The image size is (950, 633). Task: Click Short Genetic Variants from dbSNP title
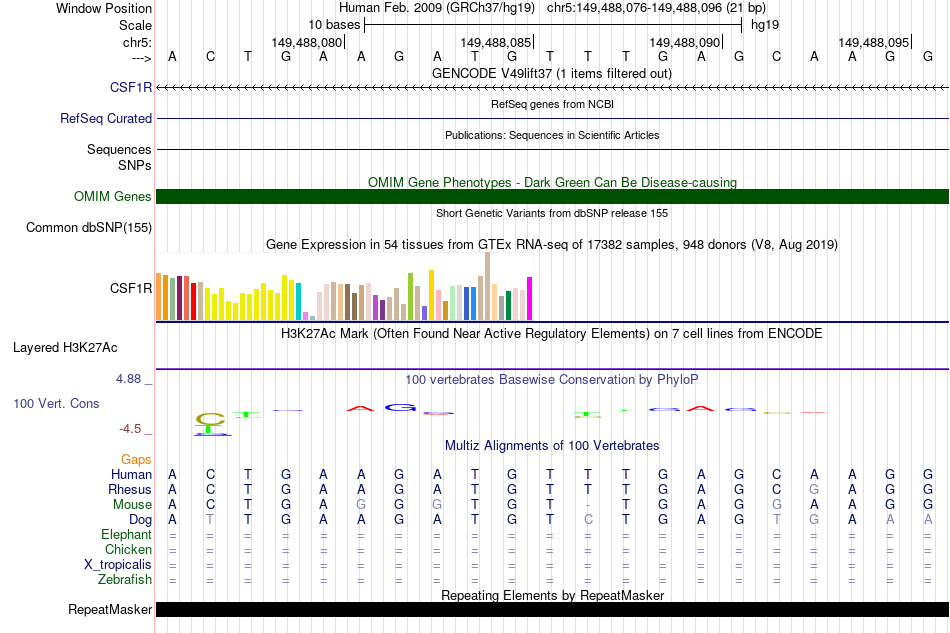tap(552, 213)
